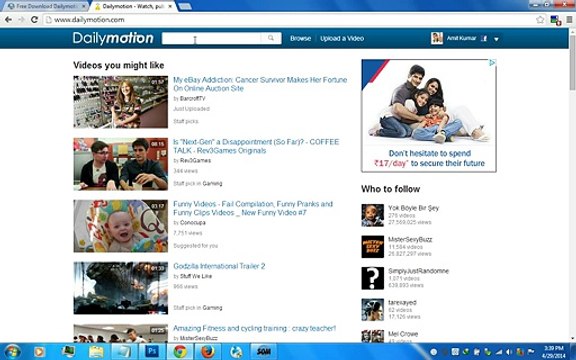Open SimplyJustRandomne question mark avatar
576x360 pixels.
coord(372,278)
